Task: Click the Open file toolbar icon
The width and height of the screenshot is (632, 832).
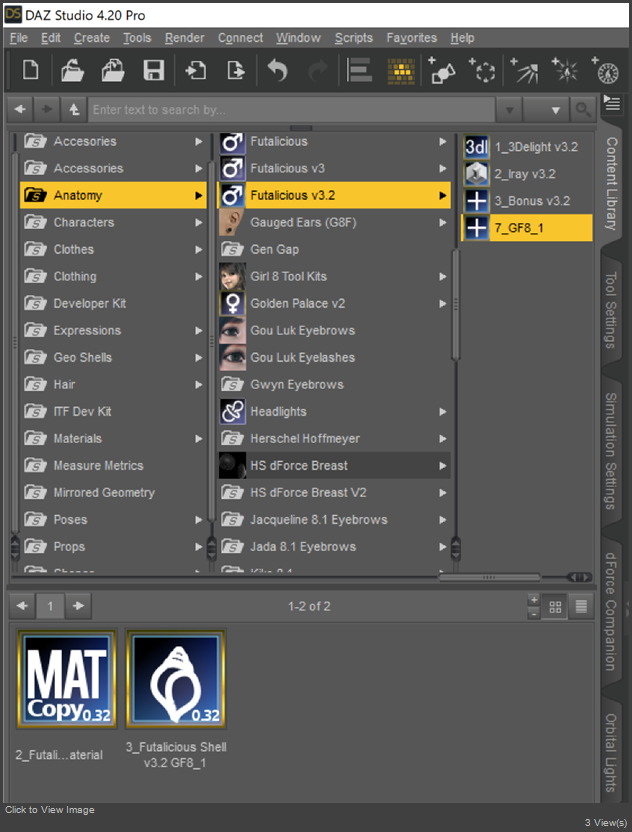Action: click(x=72, y=71)
